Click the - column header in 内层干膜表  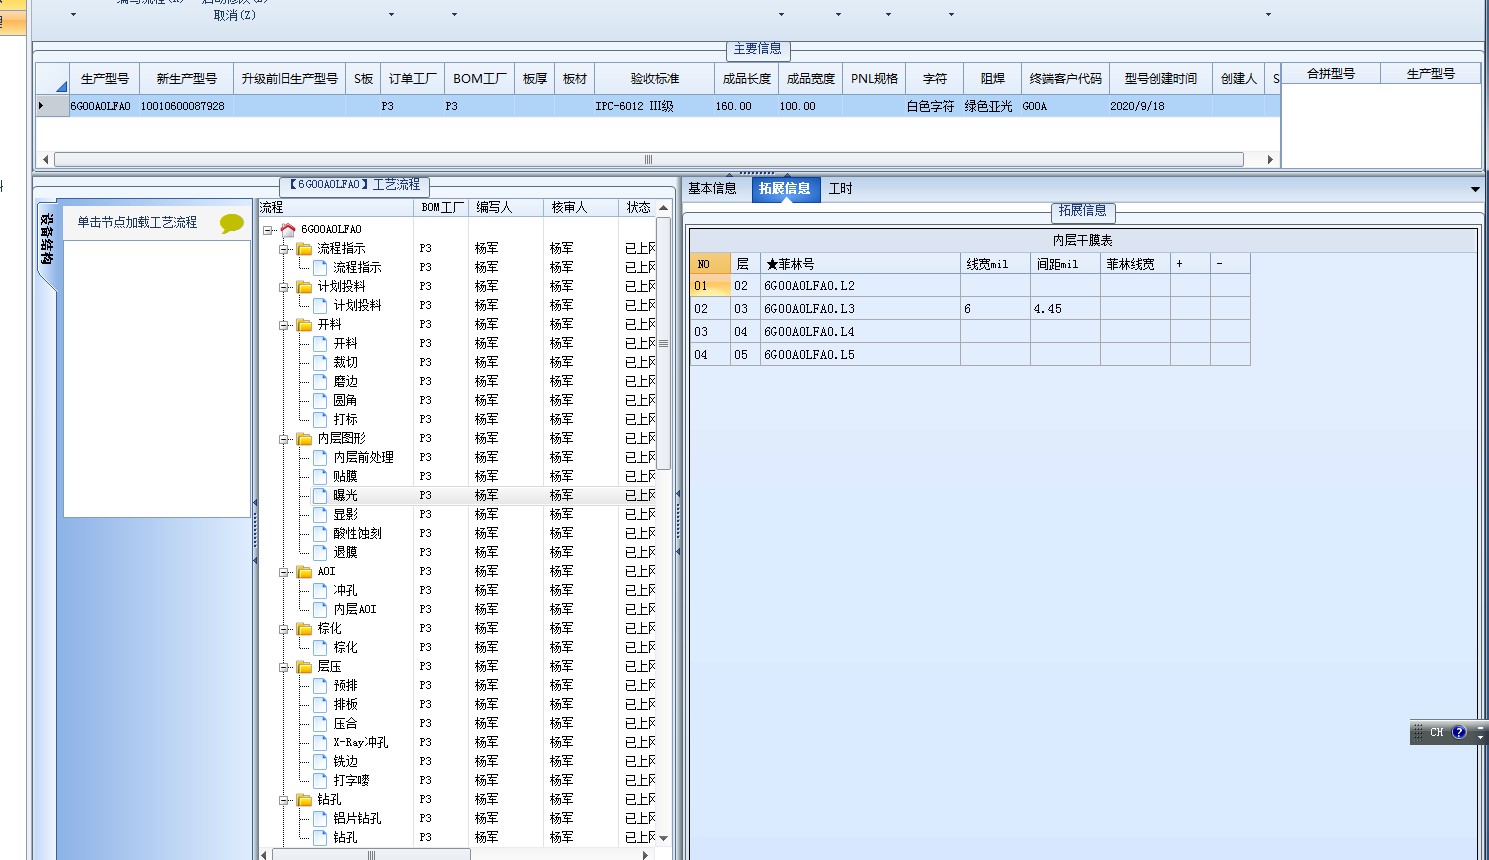click(1230, 264)
